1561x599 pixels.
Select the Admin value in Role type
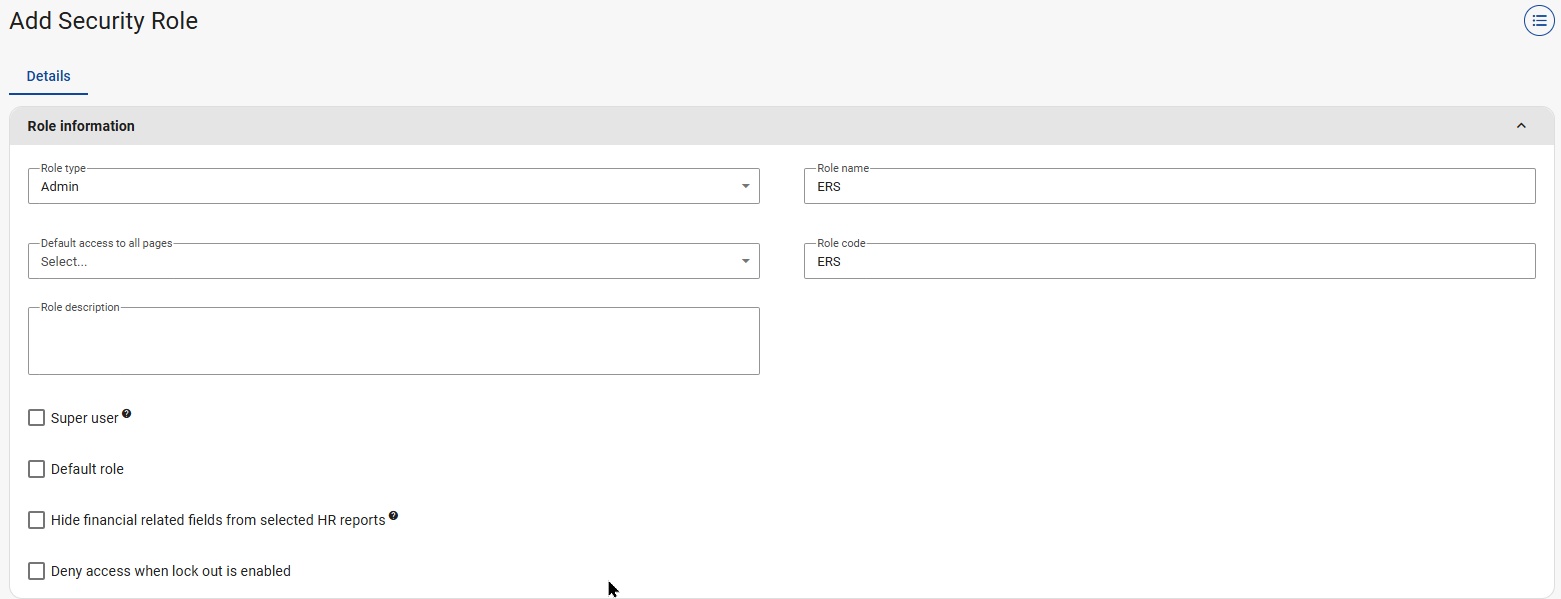pos(60,187)
